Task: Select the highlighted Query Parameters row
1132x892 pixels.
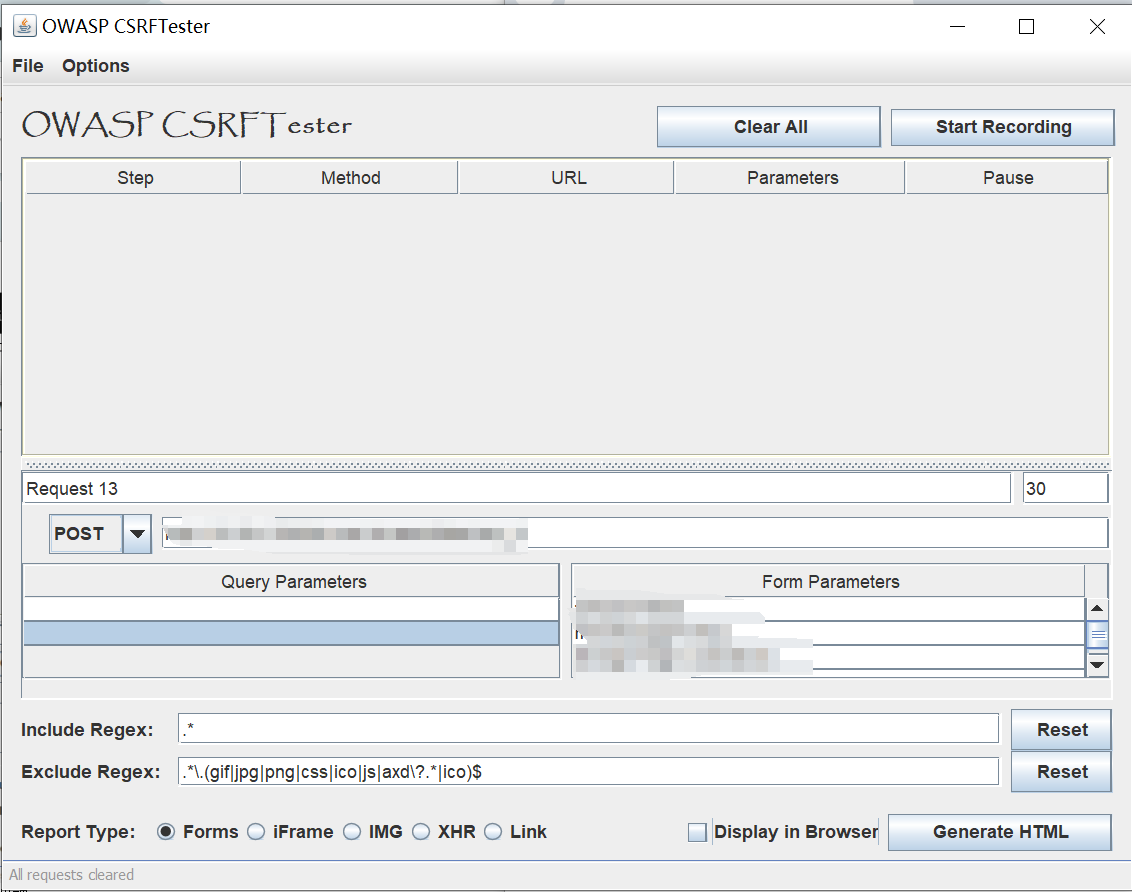Action: click(x=292, y=633)
